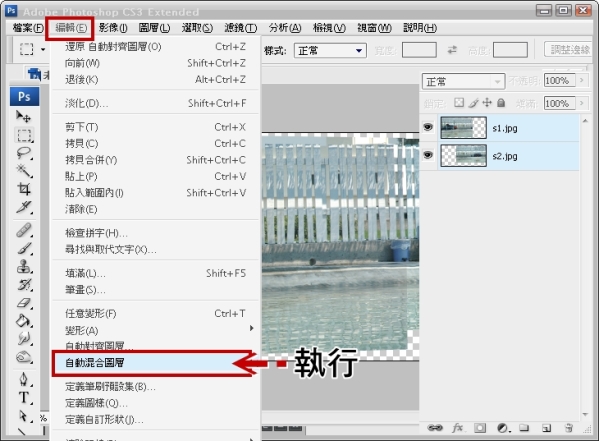Open the 濾鏡(T) menu

click(x=240, y=28)
